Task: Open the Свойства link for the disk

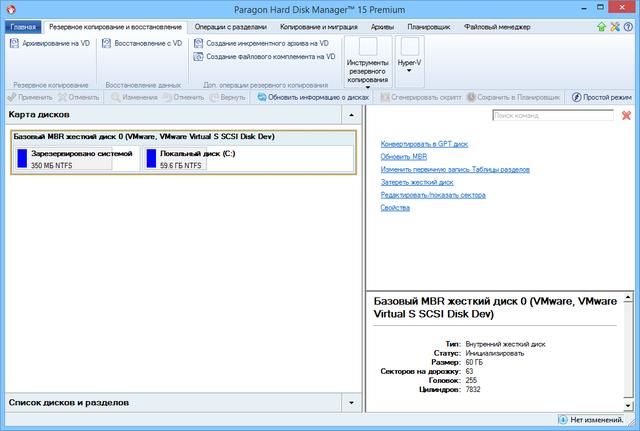Action: tap(395, 208)
